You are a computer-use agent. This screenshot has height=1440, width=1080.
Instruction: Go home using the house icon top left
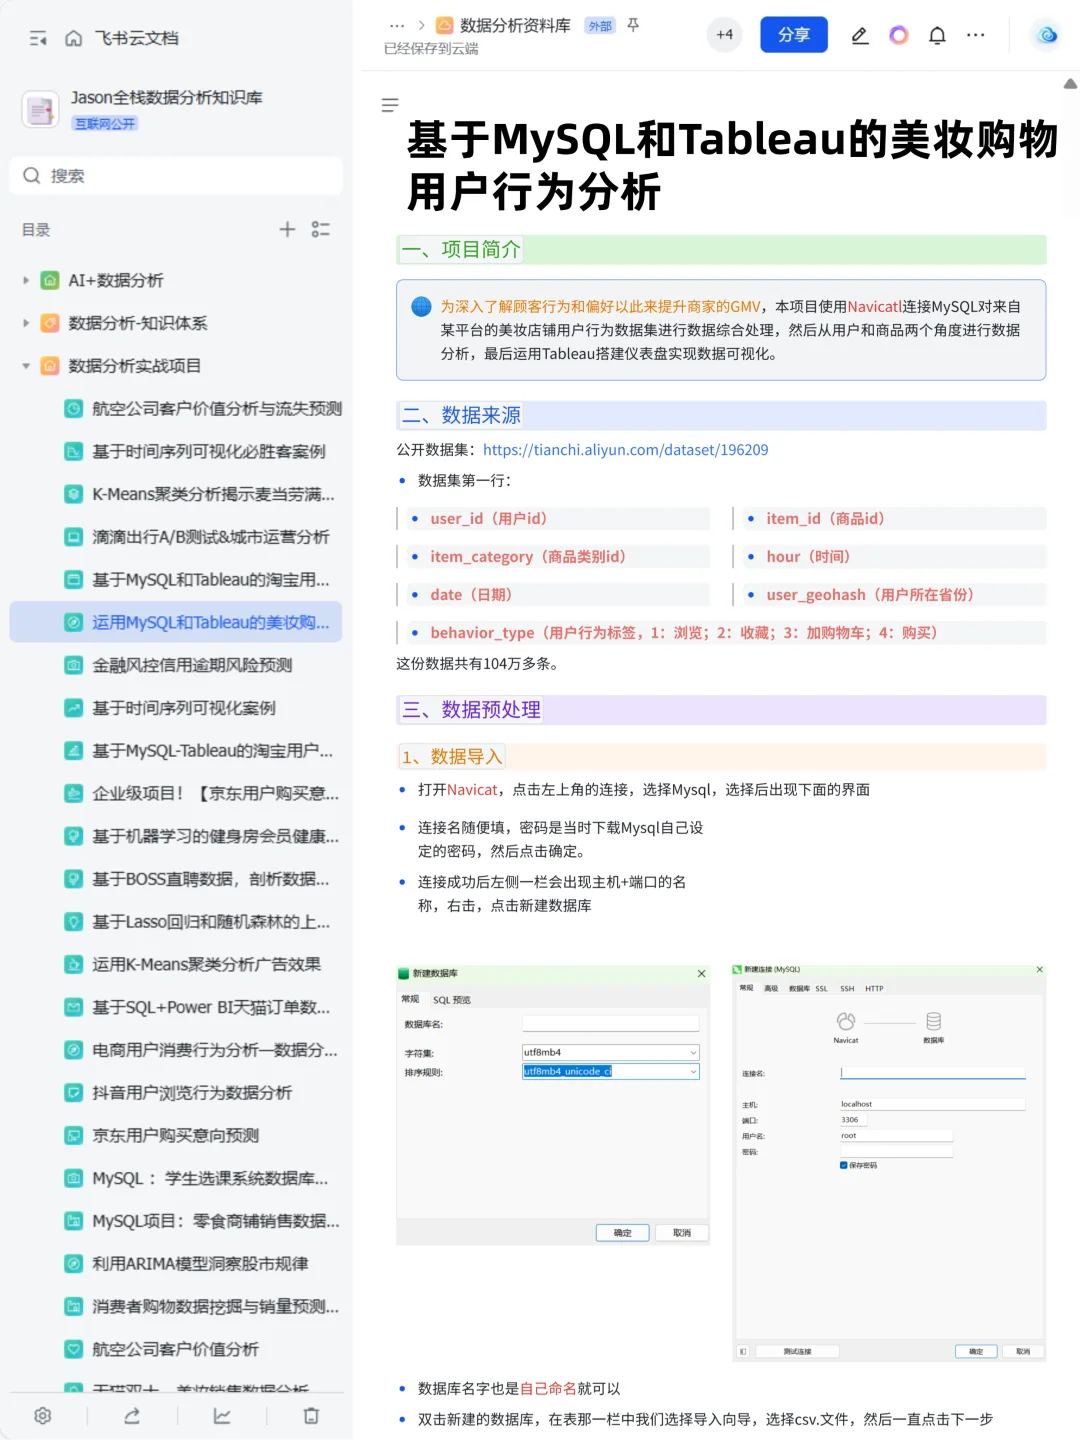71,37
